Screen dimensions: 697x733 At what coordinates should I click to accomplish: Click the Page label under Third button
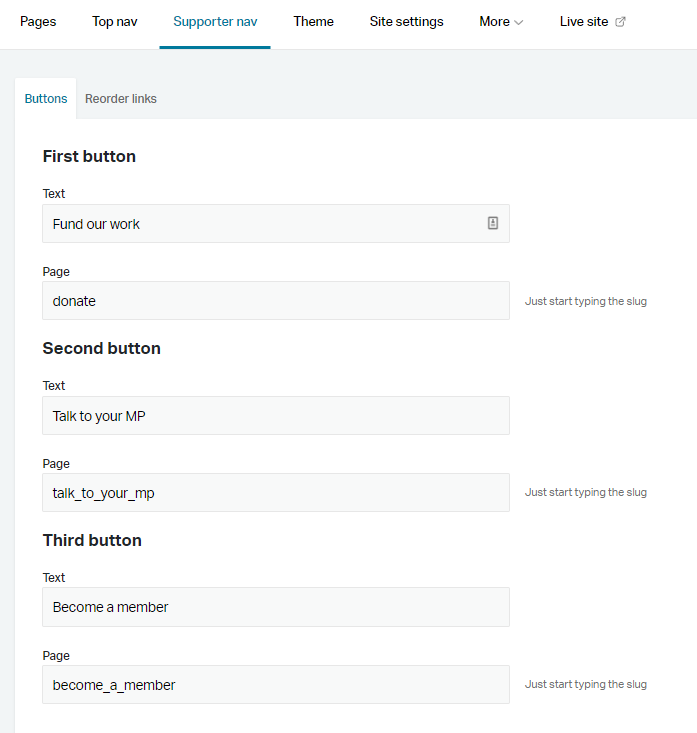coord(56,656)
